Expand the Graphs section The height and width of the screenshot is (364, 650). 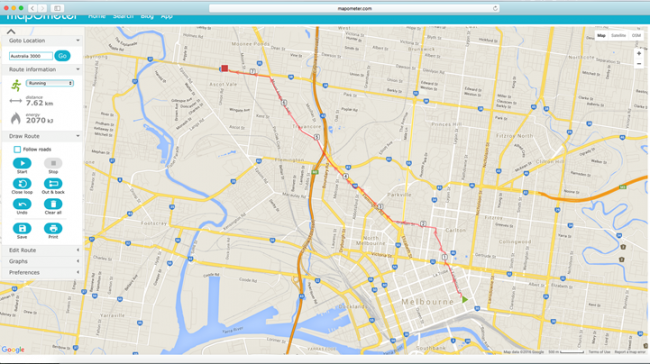(42, 261)
